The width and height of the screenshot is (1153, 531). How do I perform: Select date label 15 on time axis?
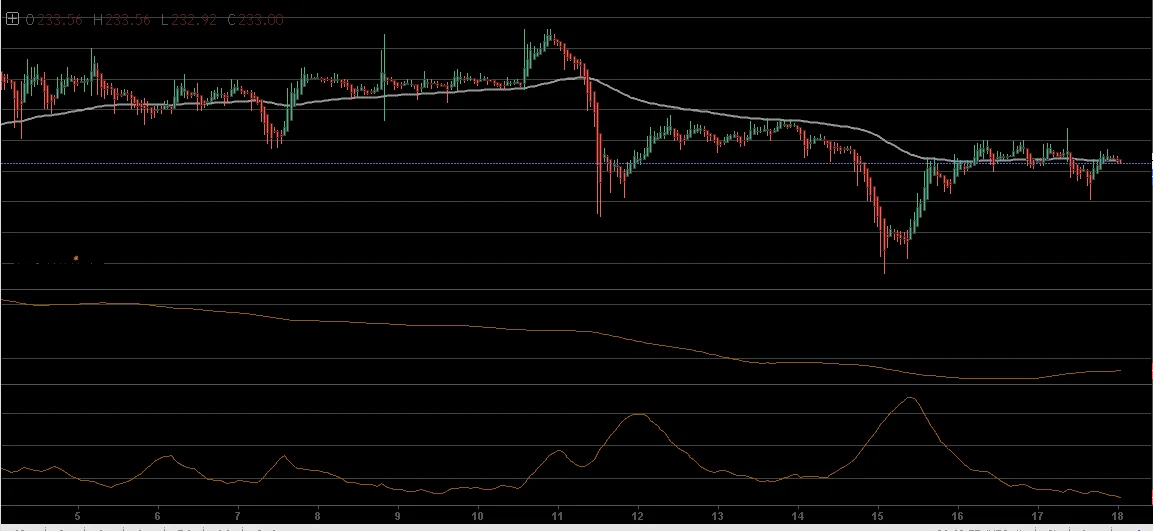pos(878,516)
